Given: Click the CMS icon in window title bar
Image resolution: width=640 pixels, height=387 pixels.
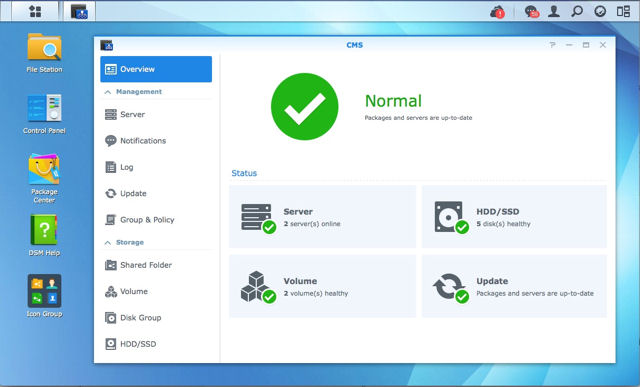Looking at the screenshot, I should (107, 45).
